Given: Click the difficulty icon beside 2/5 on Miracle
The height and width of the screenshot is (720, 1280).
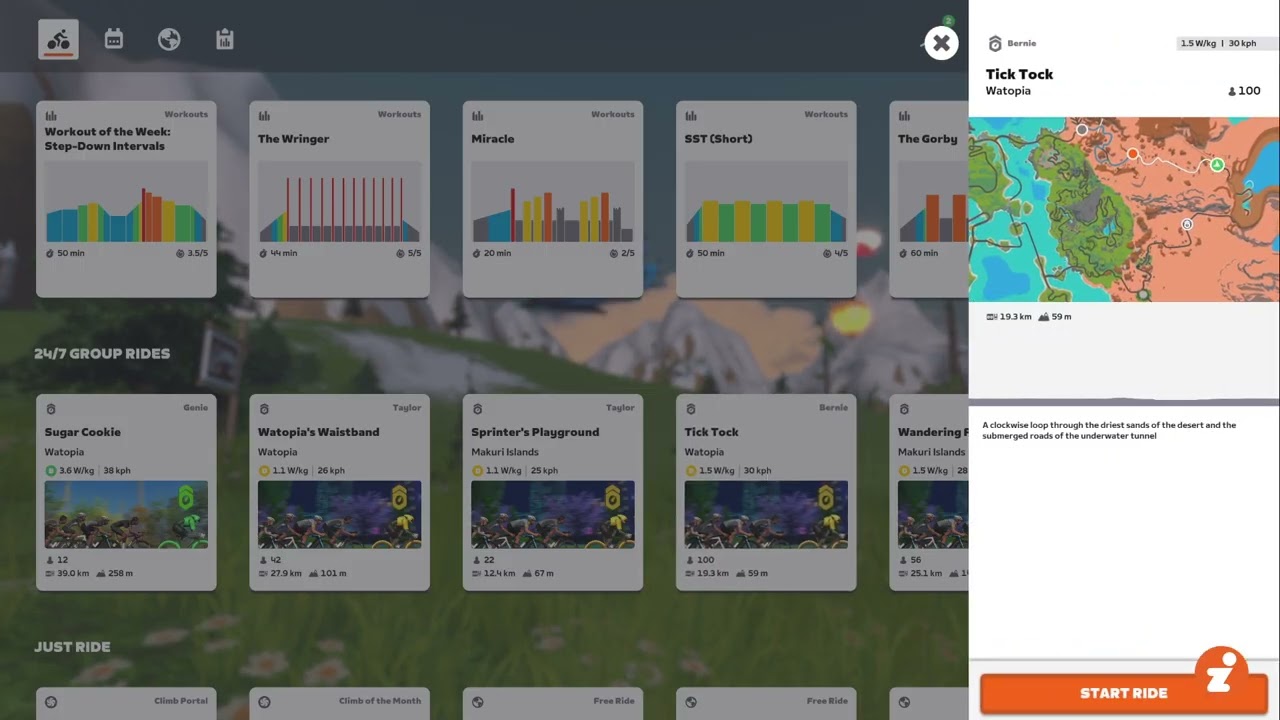Looking at the screenshot, I should (614, 254).
